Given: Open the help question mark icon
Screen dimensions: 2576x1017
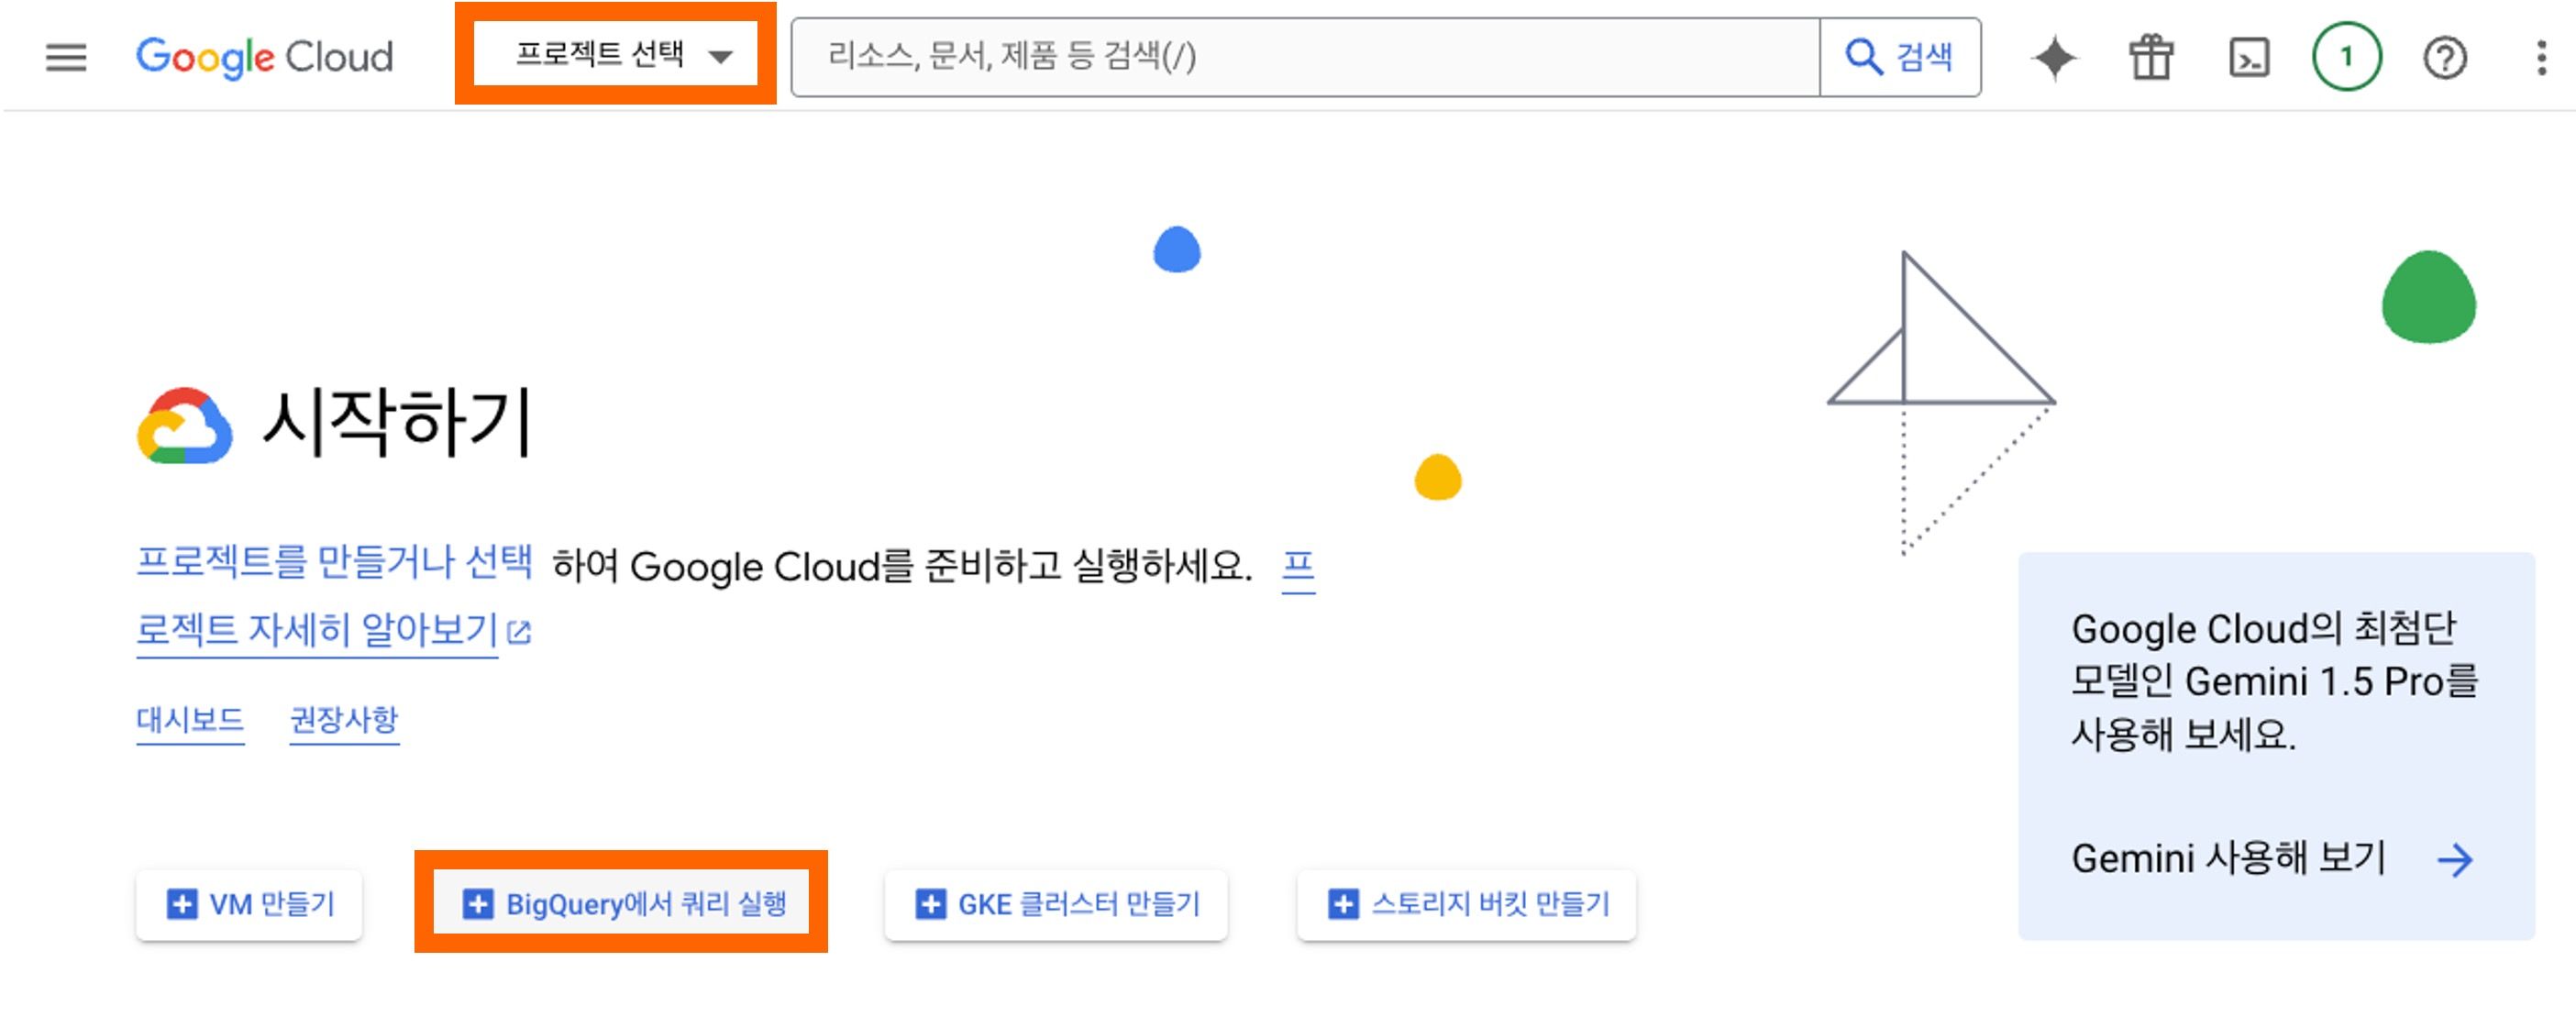Looking at the screenshot, I should click(x=2444, y=57).
